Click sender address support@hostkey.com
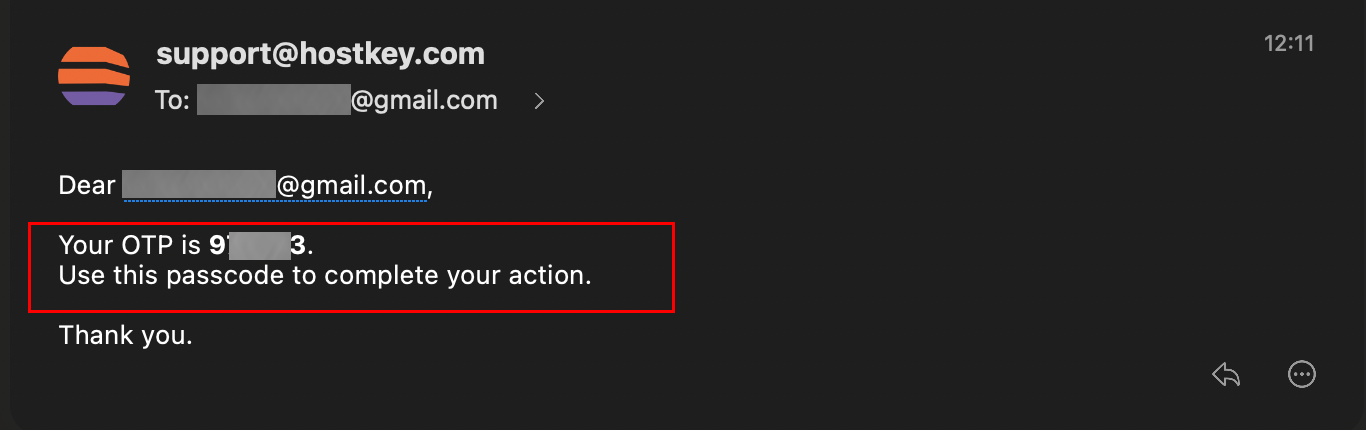This screenshot has width=1366, height=430. [x=321, y=54]
